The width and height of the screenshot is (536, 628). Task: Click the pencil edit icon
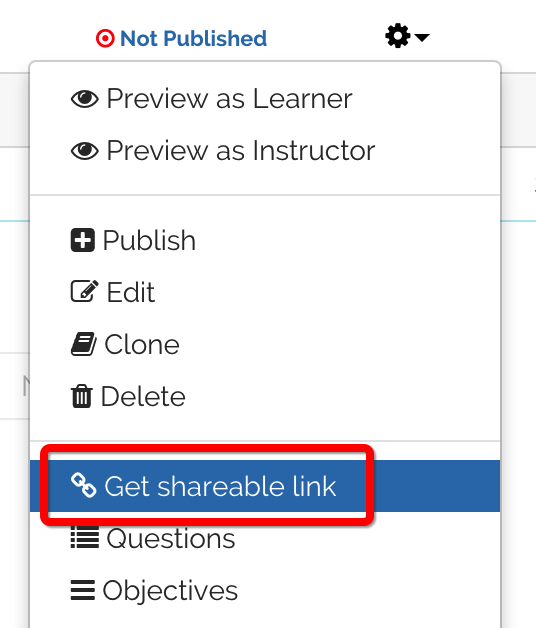pos(85,291)
